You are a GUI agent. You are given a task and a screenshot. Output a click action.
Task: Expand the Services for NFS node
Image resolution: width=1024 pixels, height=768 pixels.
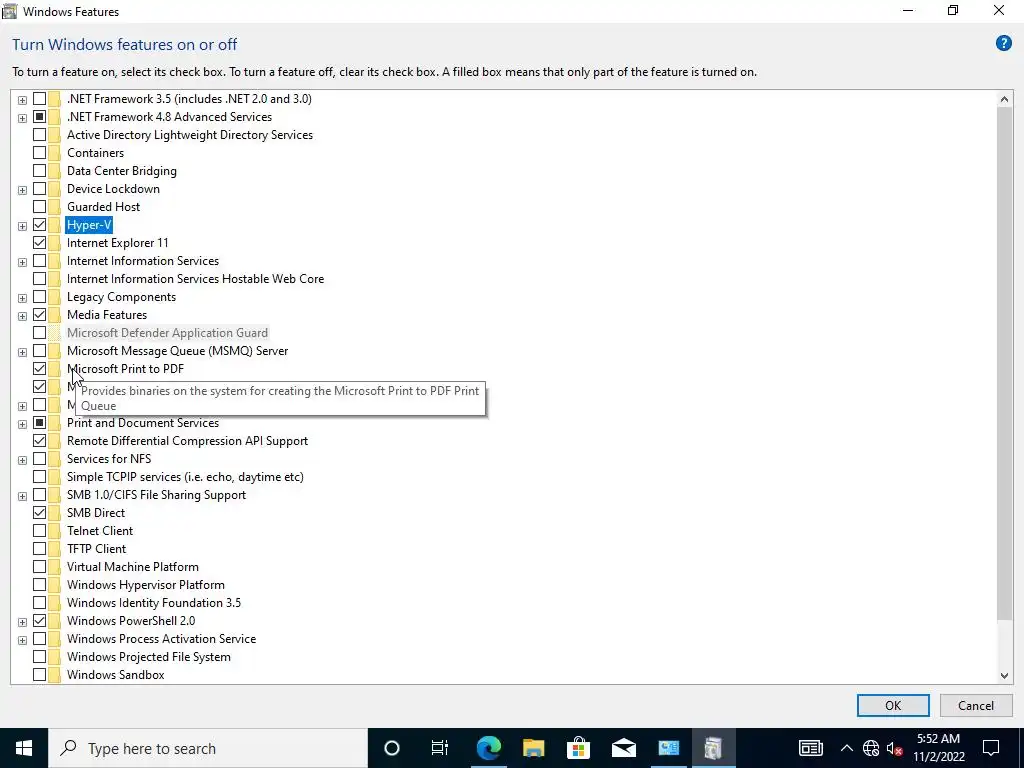[22, 460]
